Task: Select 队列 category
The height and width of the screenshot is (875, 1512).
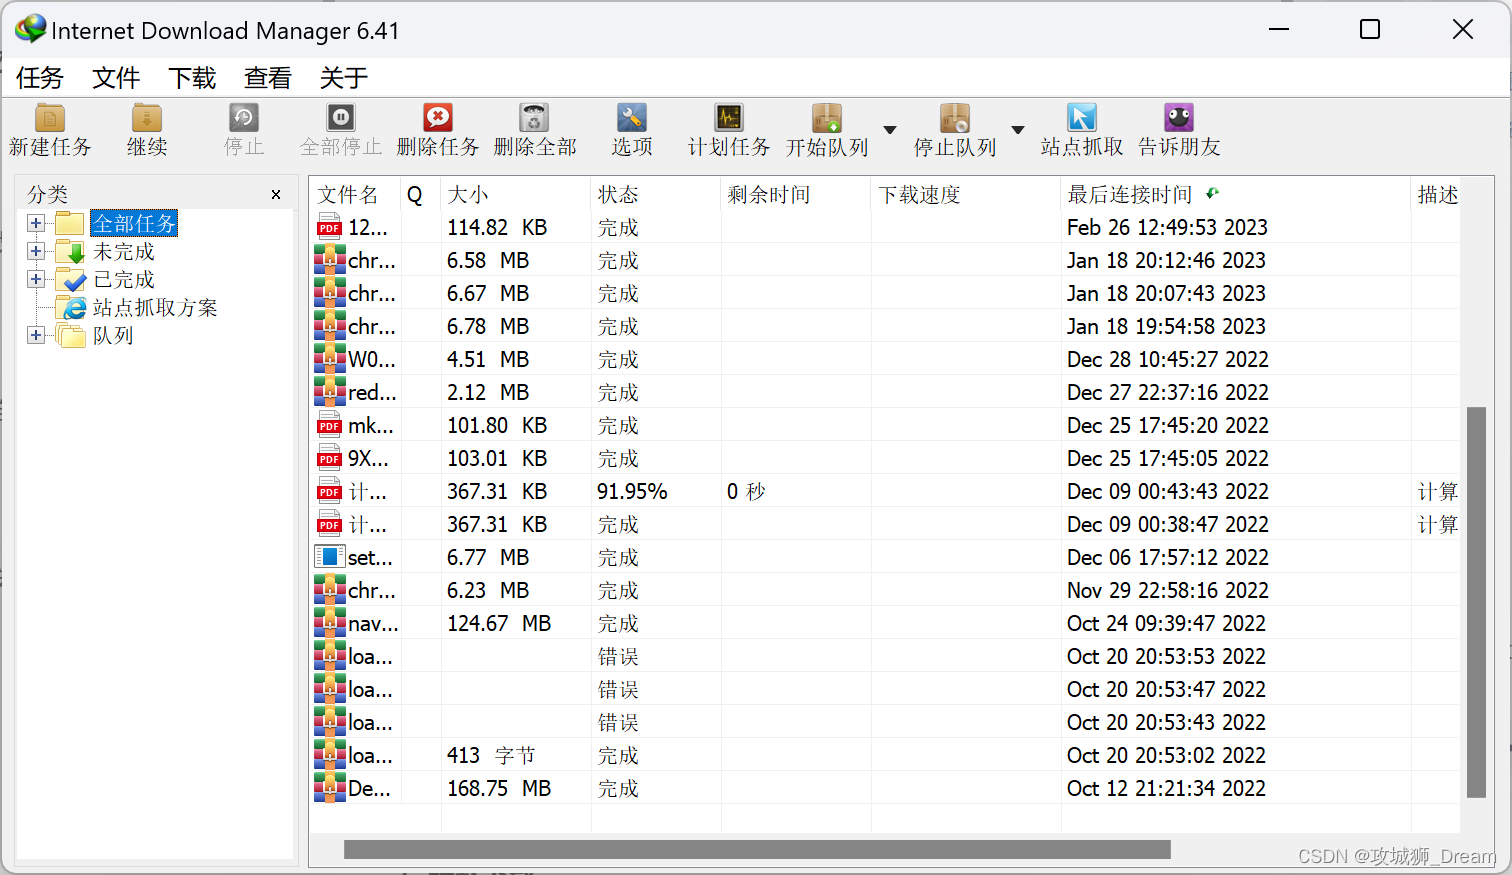Action: click(x=113, y=335)
